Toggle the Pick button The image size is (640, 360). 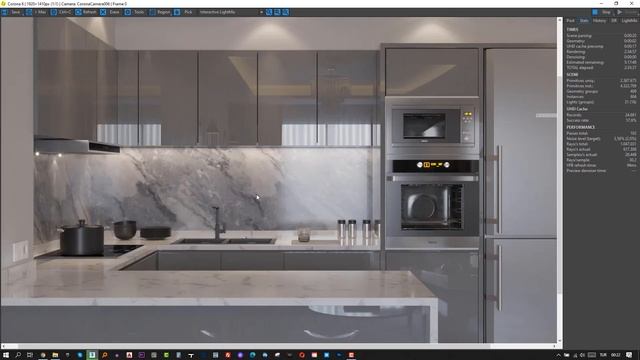184,12
